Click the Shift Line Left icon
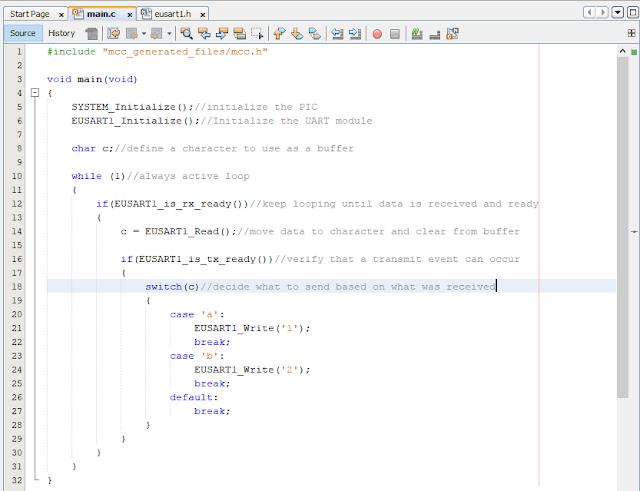 [337, 33]
